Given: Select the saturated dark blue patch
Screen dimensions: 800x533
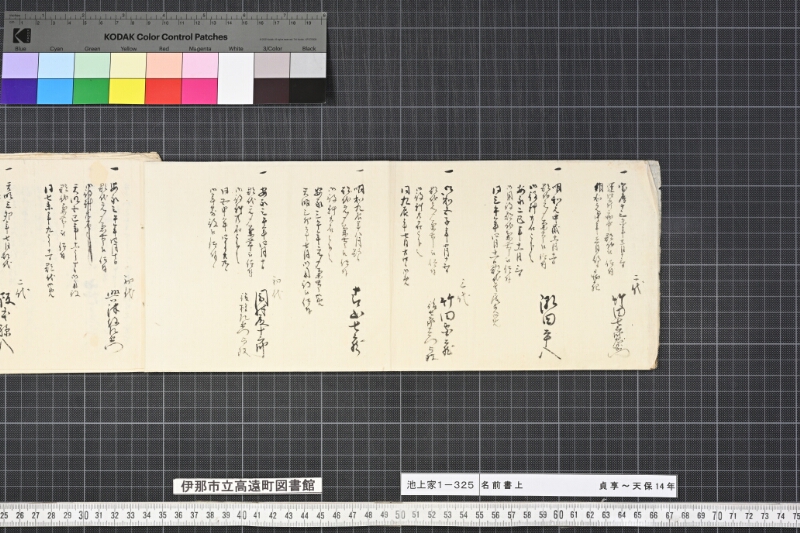Looking at the screenshot, I should point(20,91).
